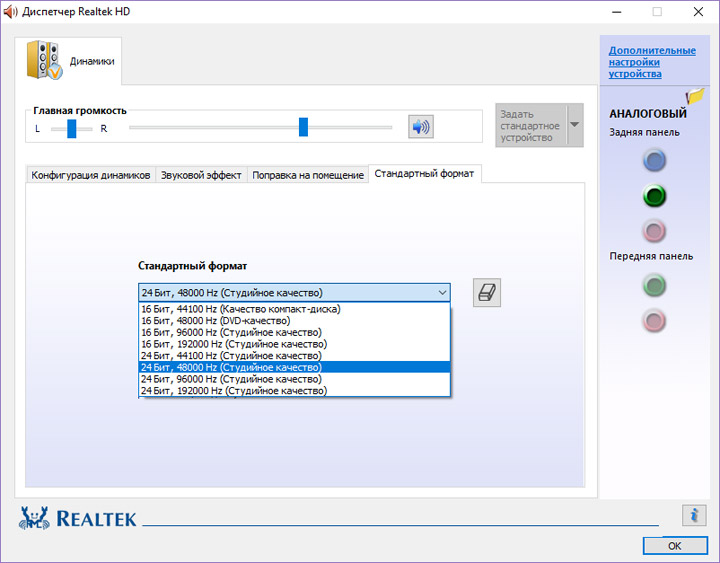Click the АНАЛОГОВЫЙ heading
This screenshot has height=563, width=720.
point(648,113)
